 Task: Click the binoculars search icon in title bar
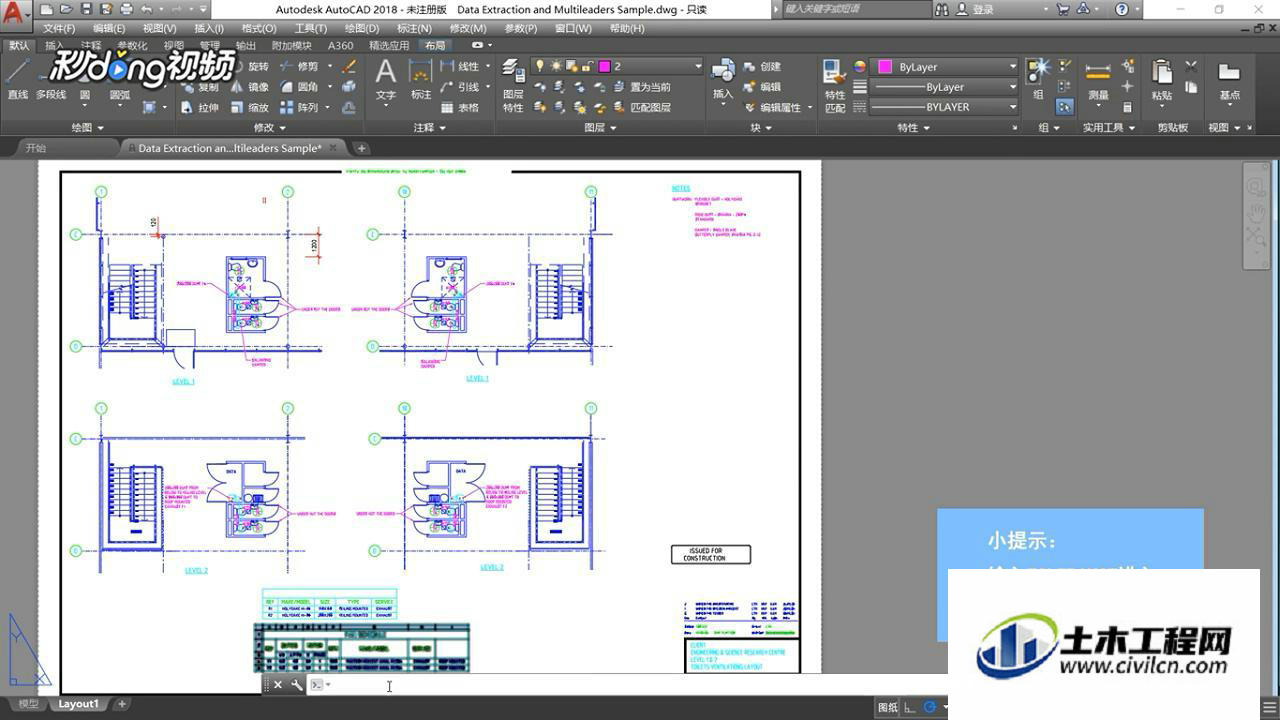point(942,9)
